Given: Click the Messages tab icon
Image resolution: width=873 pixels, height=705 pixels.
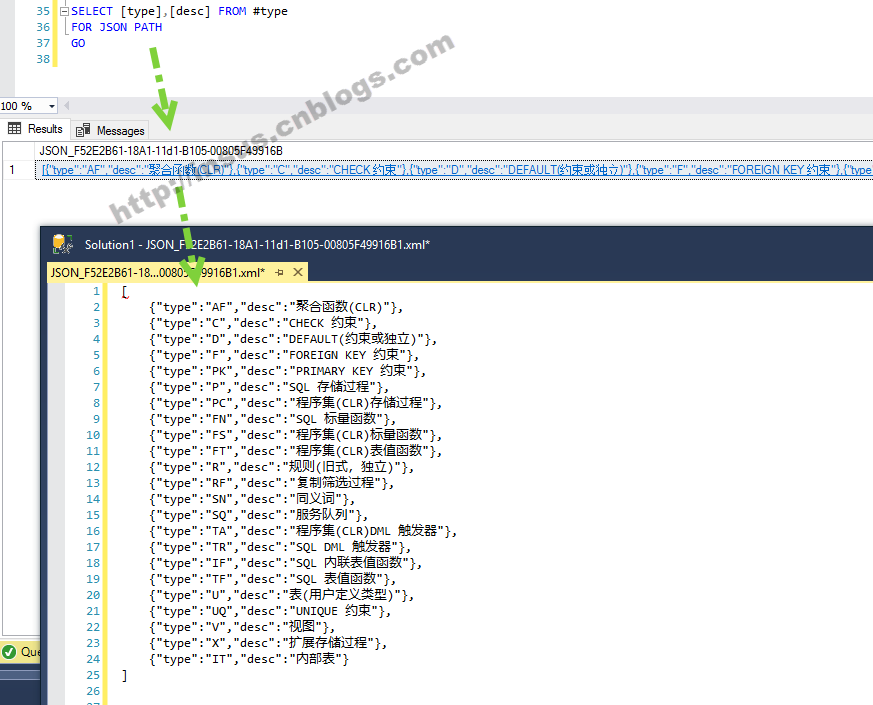Looking at the screenshot, I should [83, 130].
